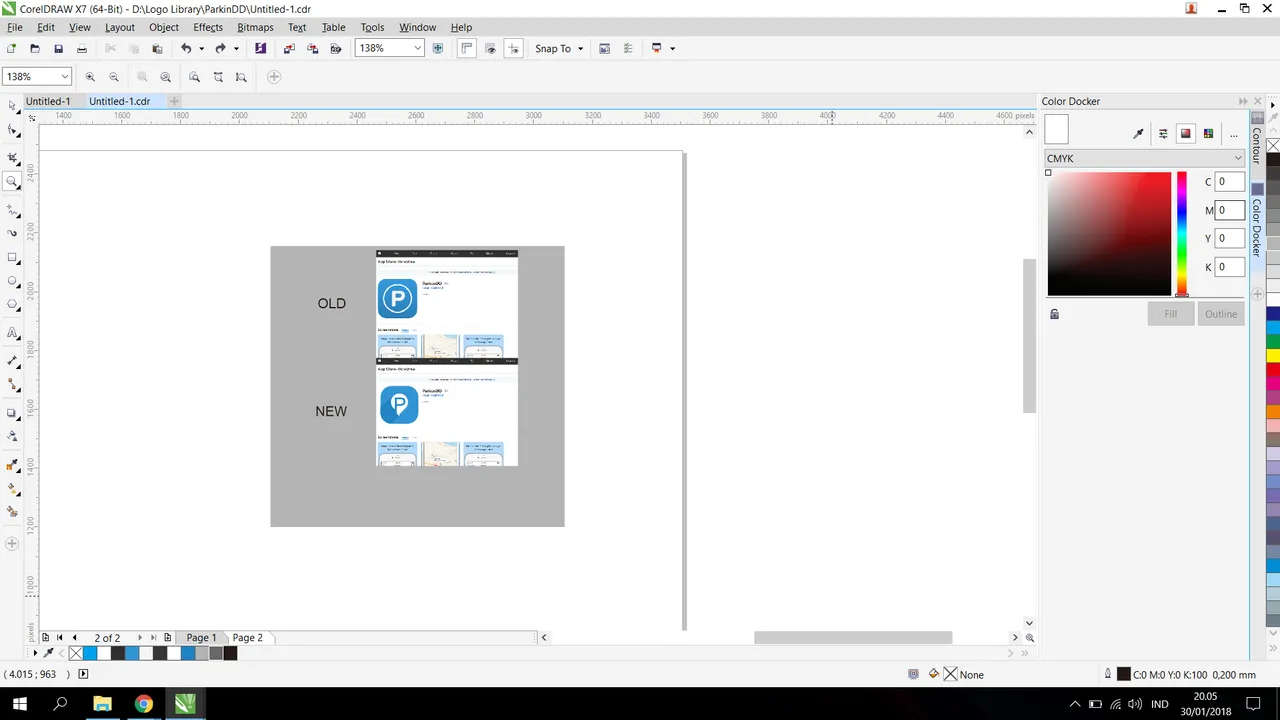
Task: Click the New document icon
Action: (11, 48)
